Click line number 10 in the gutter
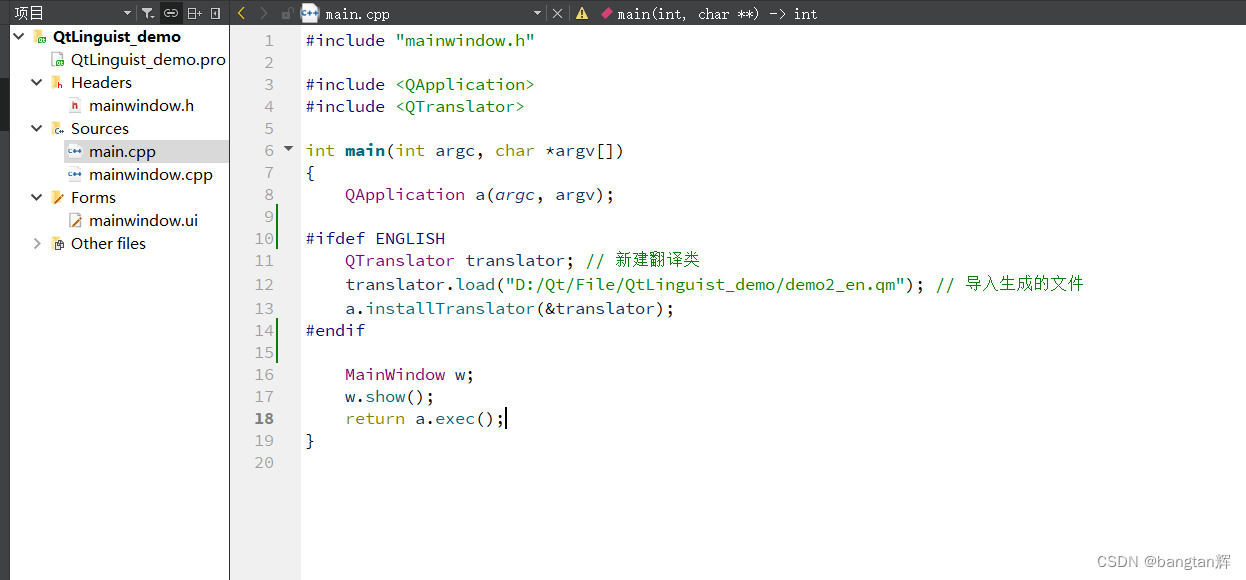 pyautogui.click(x=264, y=238)
